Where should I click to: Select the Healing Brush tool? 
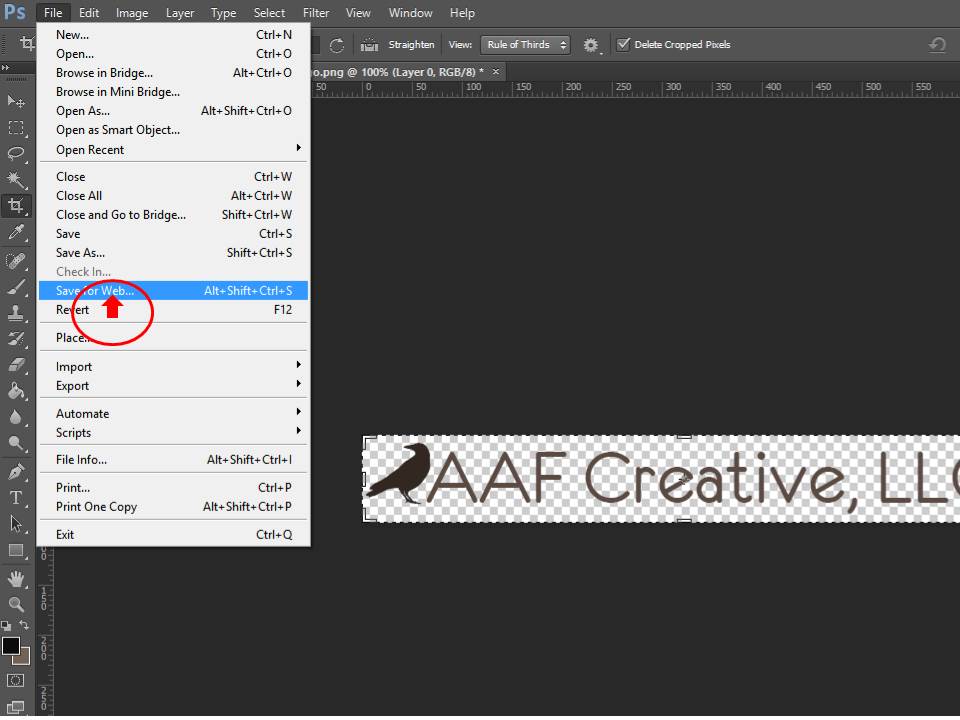point(16,261)
